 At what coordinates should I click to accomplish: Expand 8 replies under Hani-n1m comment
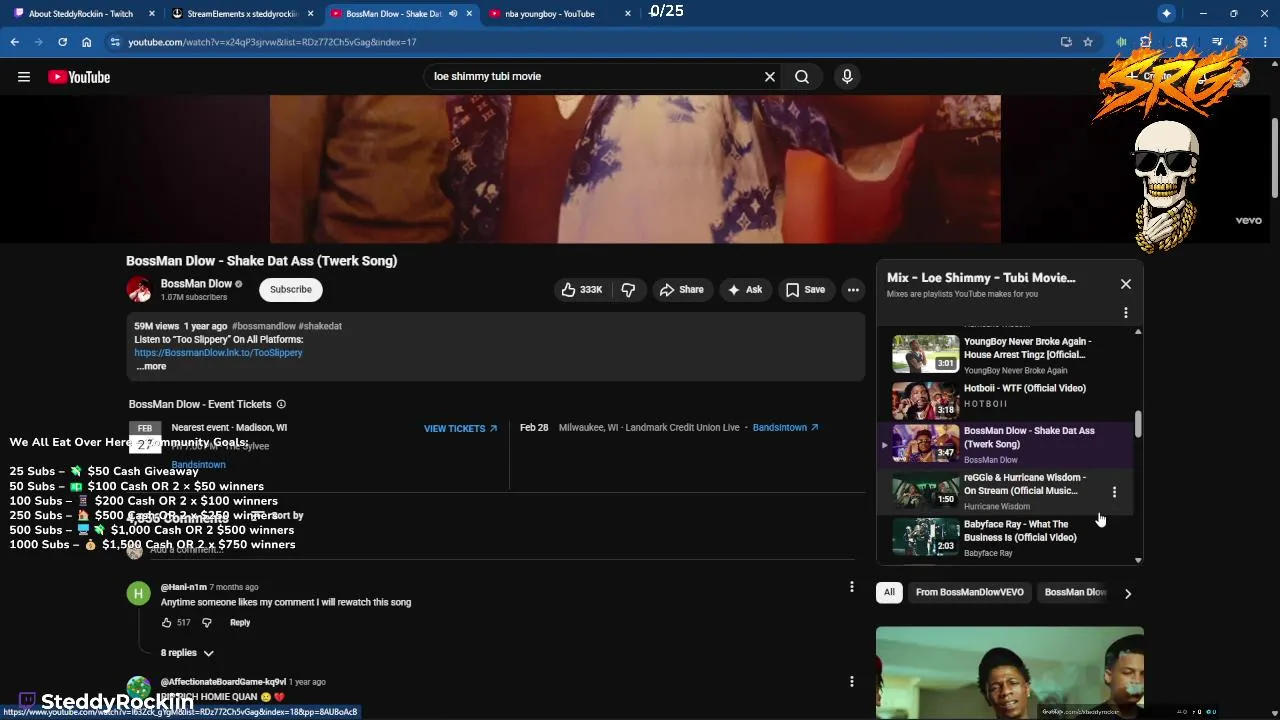[x=187, y=653]
